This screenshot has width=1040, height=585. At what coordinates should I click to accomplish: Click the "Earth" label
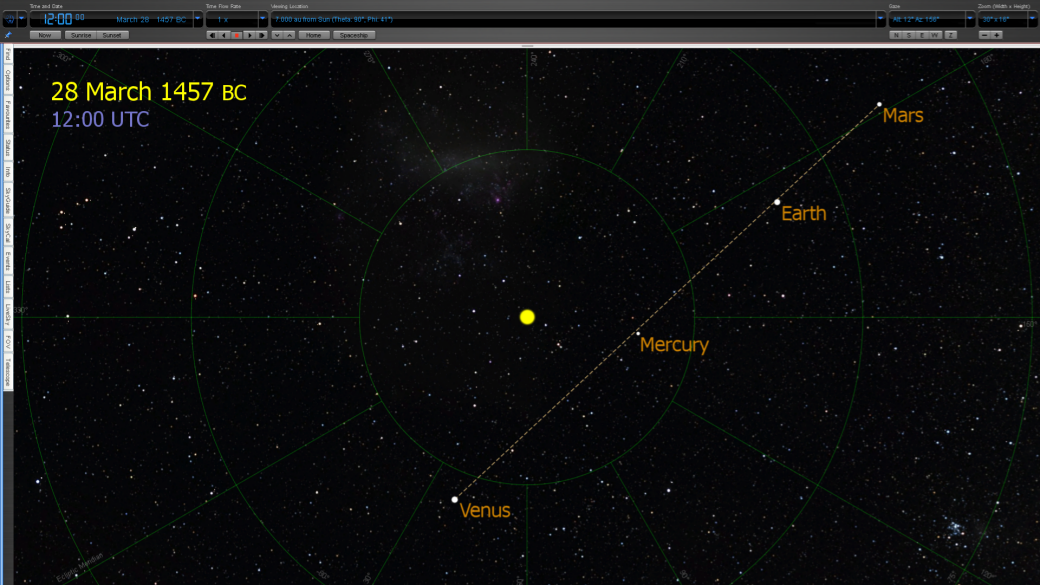click(x=804, y=214)
